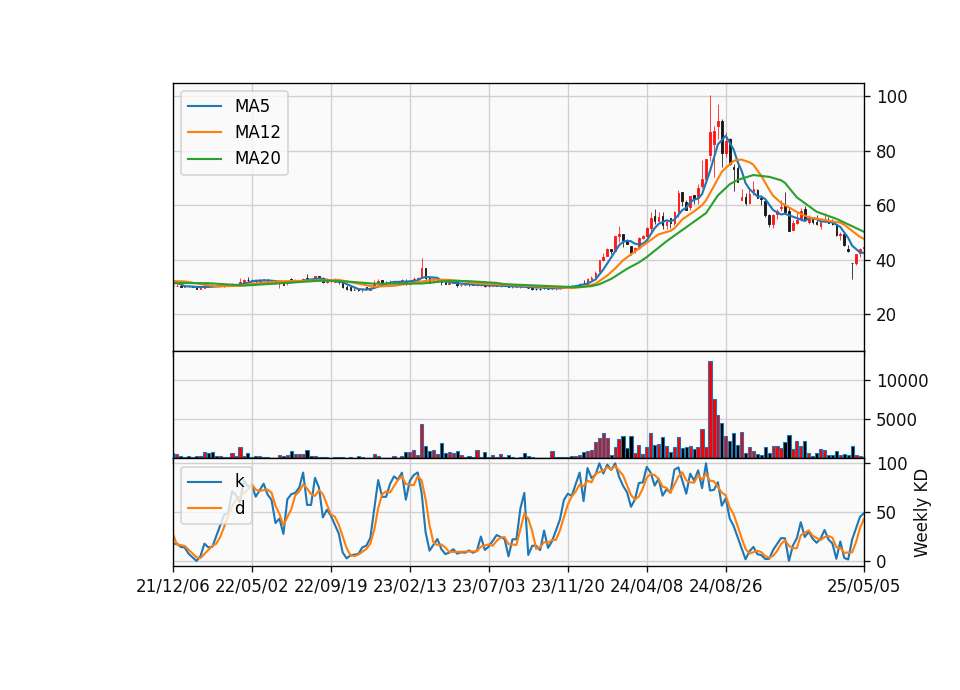Screen dimensions: 960x690
Task: Click the 5000 volume axis tick label
Action: (x=897, y=420)
